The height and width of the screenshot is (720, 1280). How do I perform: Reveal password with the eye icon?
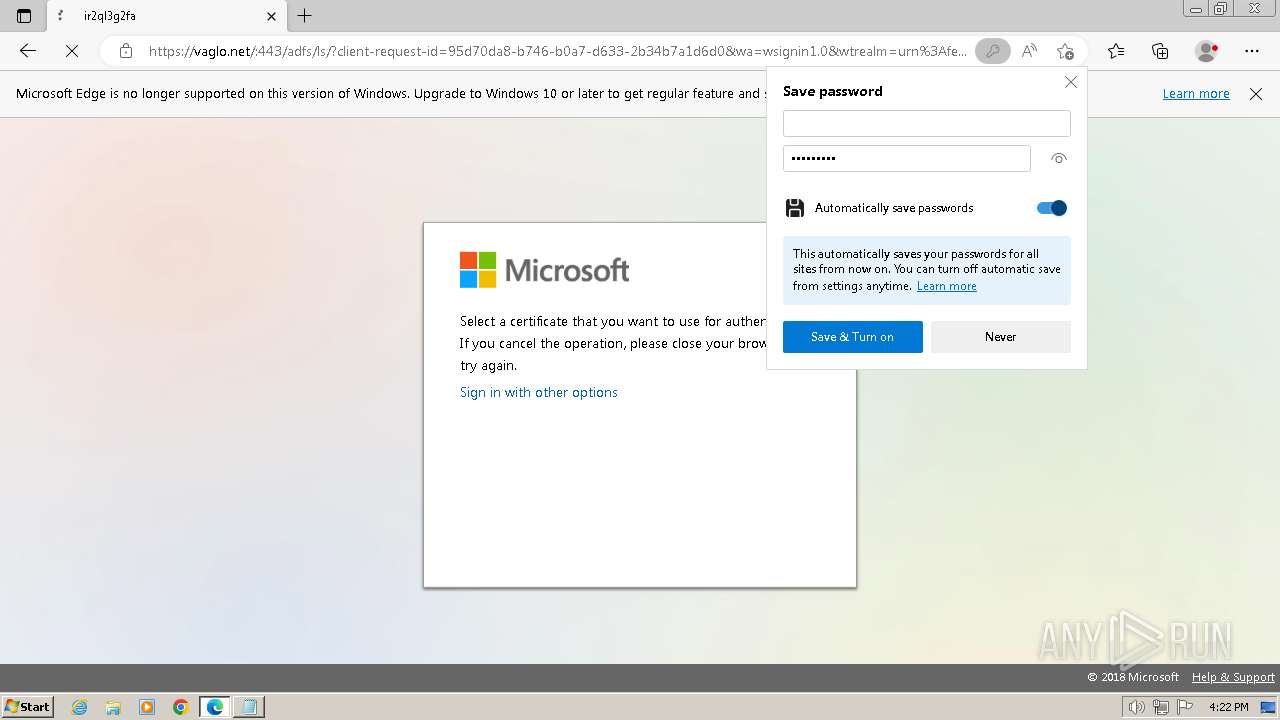coord(1059,158)
